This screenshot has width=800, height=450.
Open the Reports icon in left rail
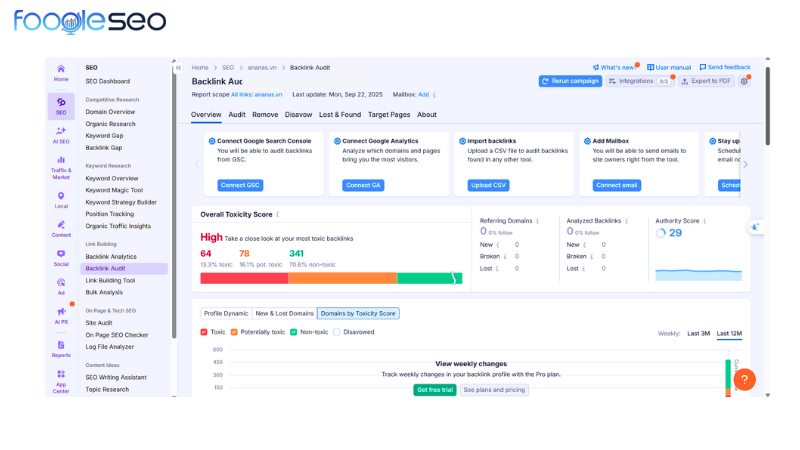(61, 346)
